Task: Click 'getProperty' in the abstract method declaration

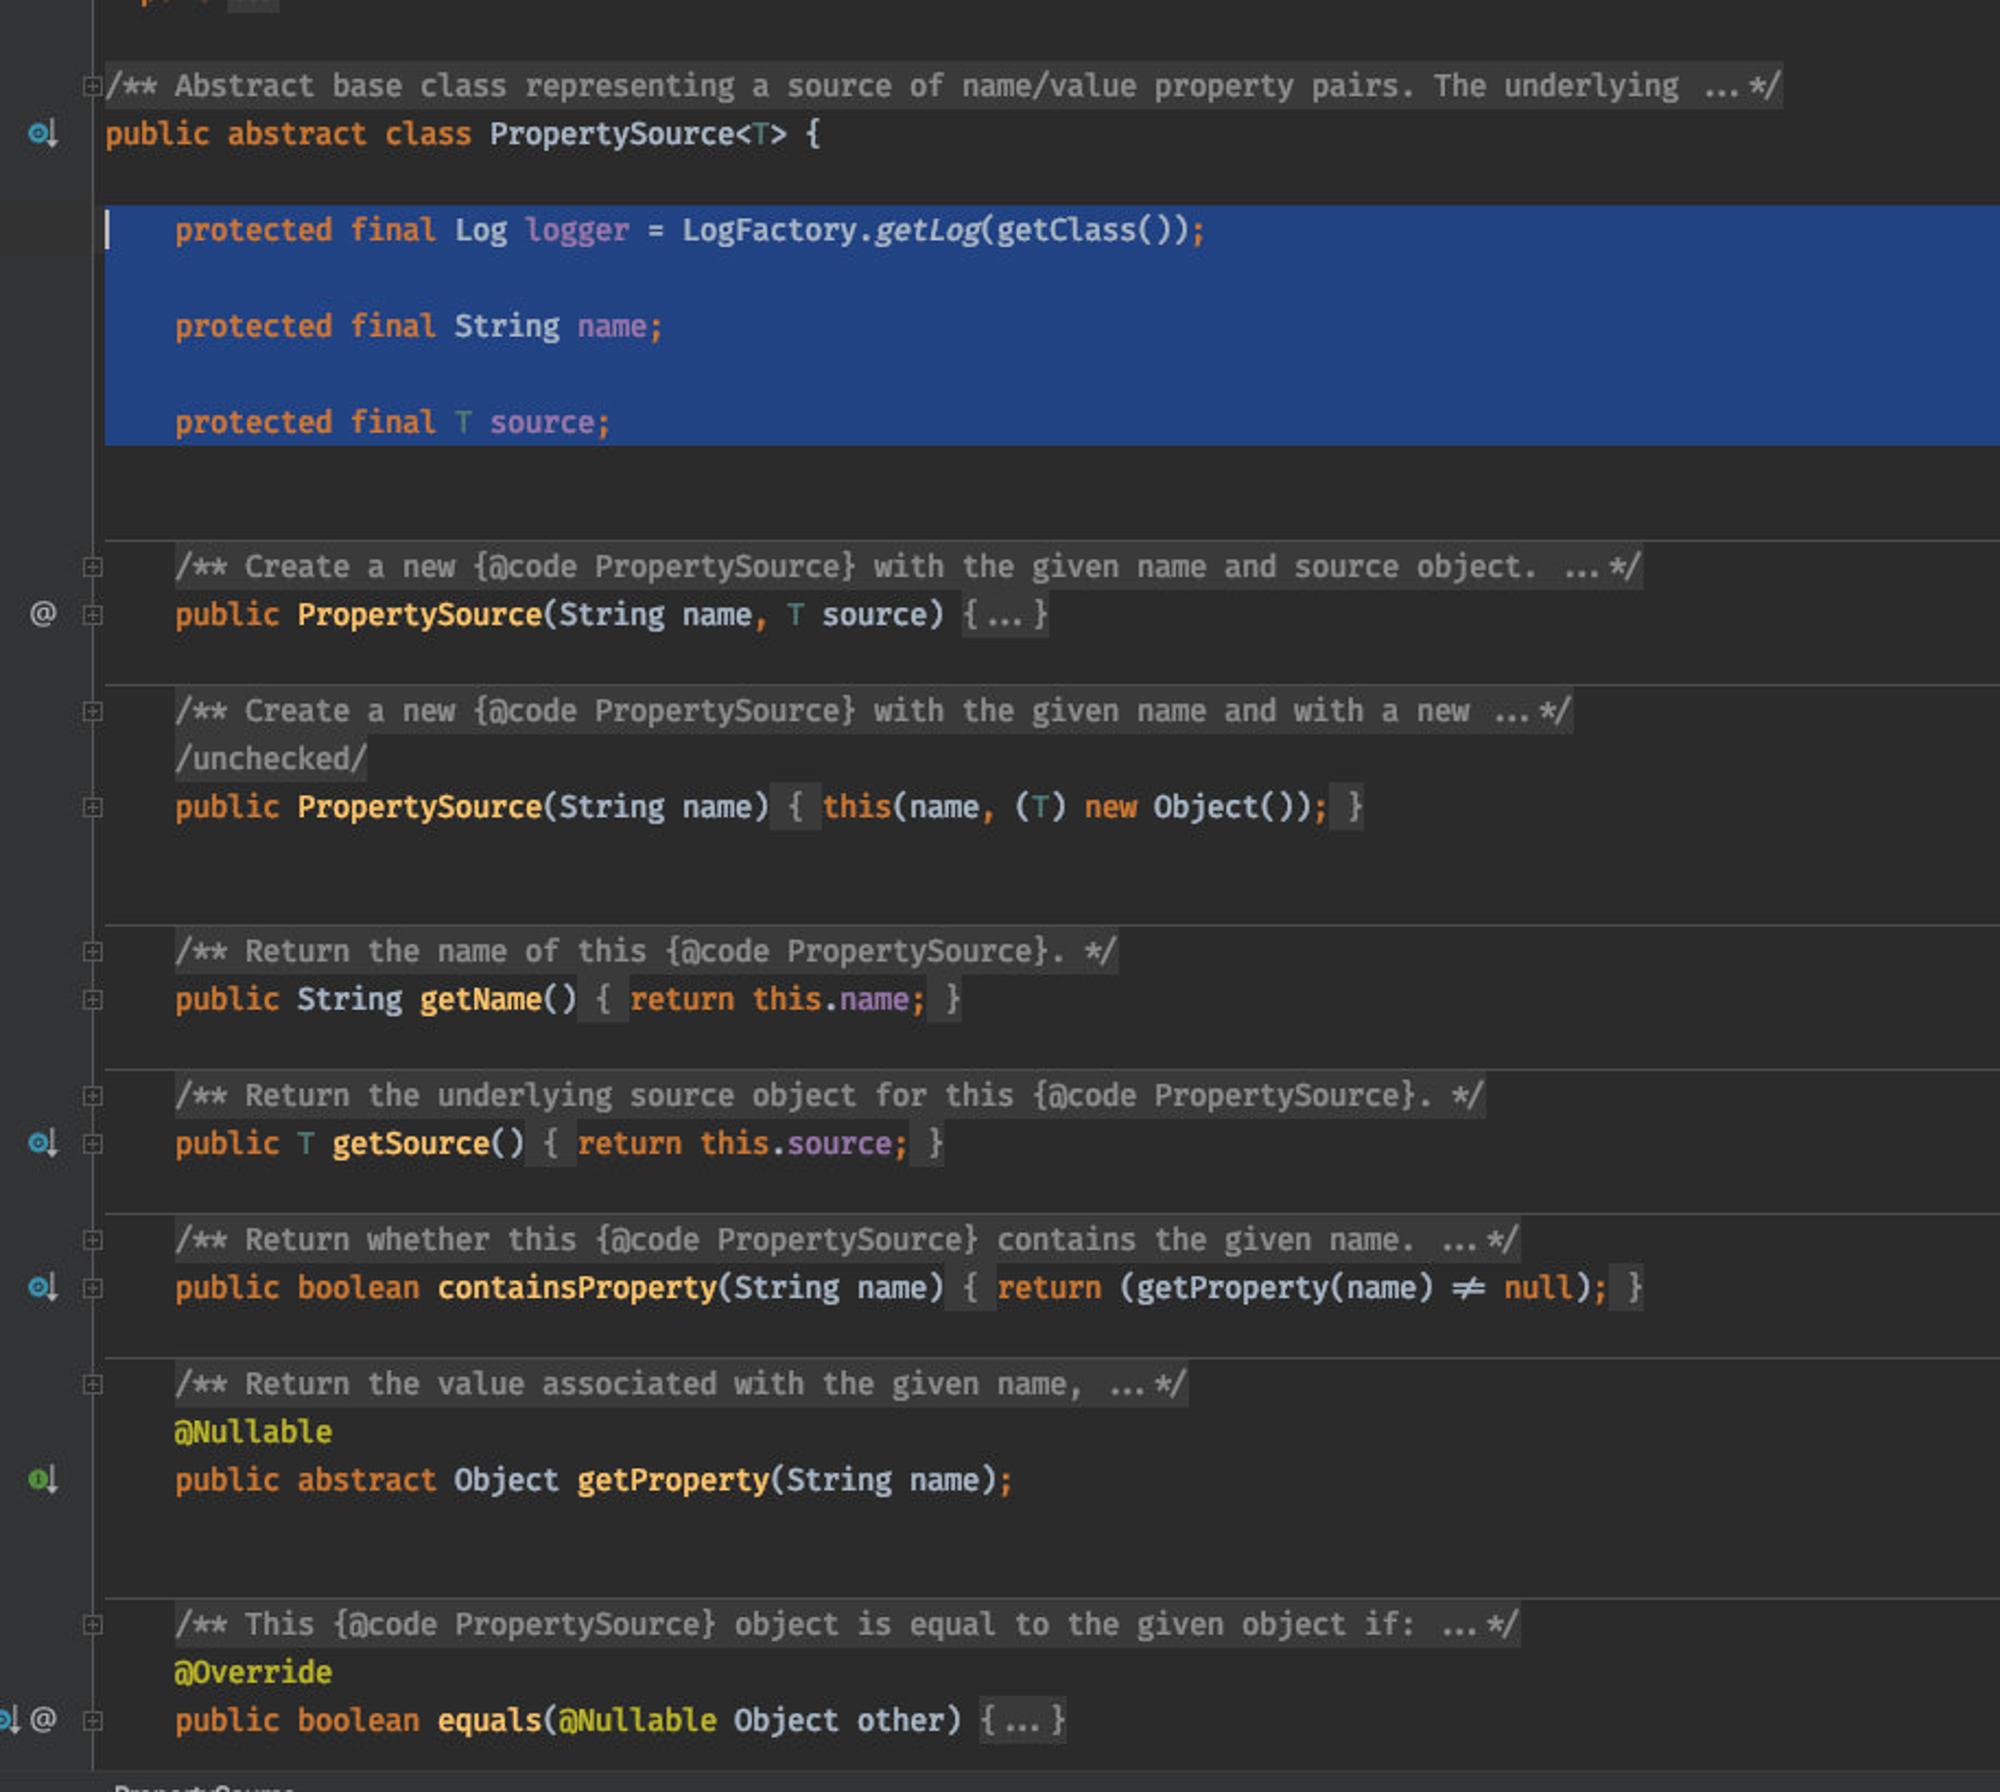Action: (x=673, y=1479)
